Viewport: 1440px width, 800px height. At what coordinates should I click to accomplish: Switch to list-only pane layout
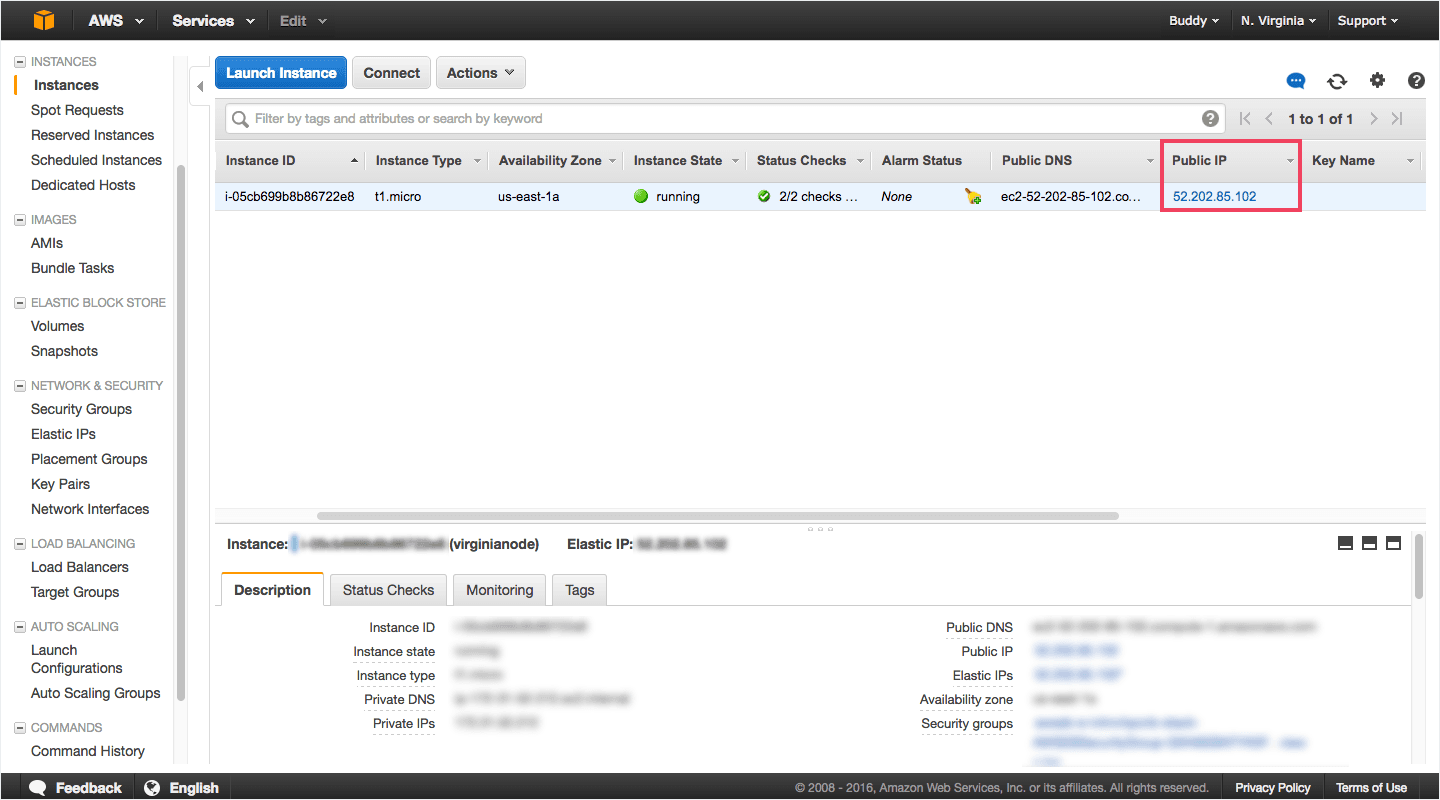(x=1345, y=543)
